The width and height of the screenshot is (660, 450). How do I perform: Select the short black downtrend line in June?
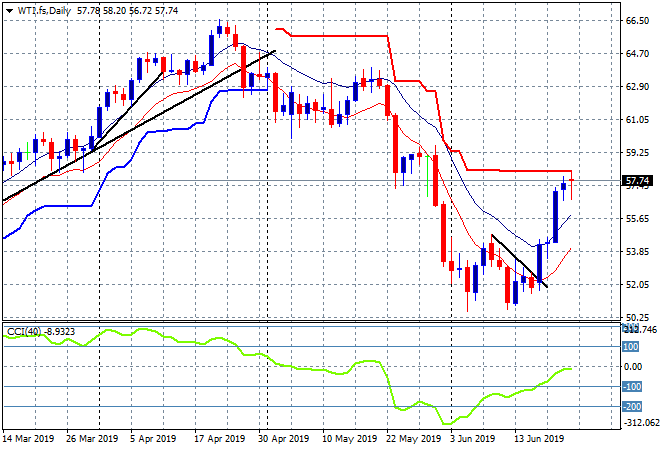[x=519, y=261]
